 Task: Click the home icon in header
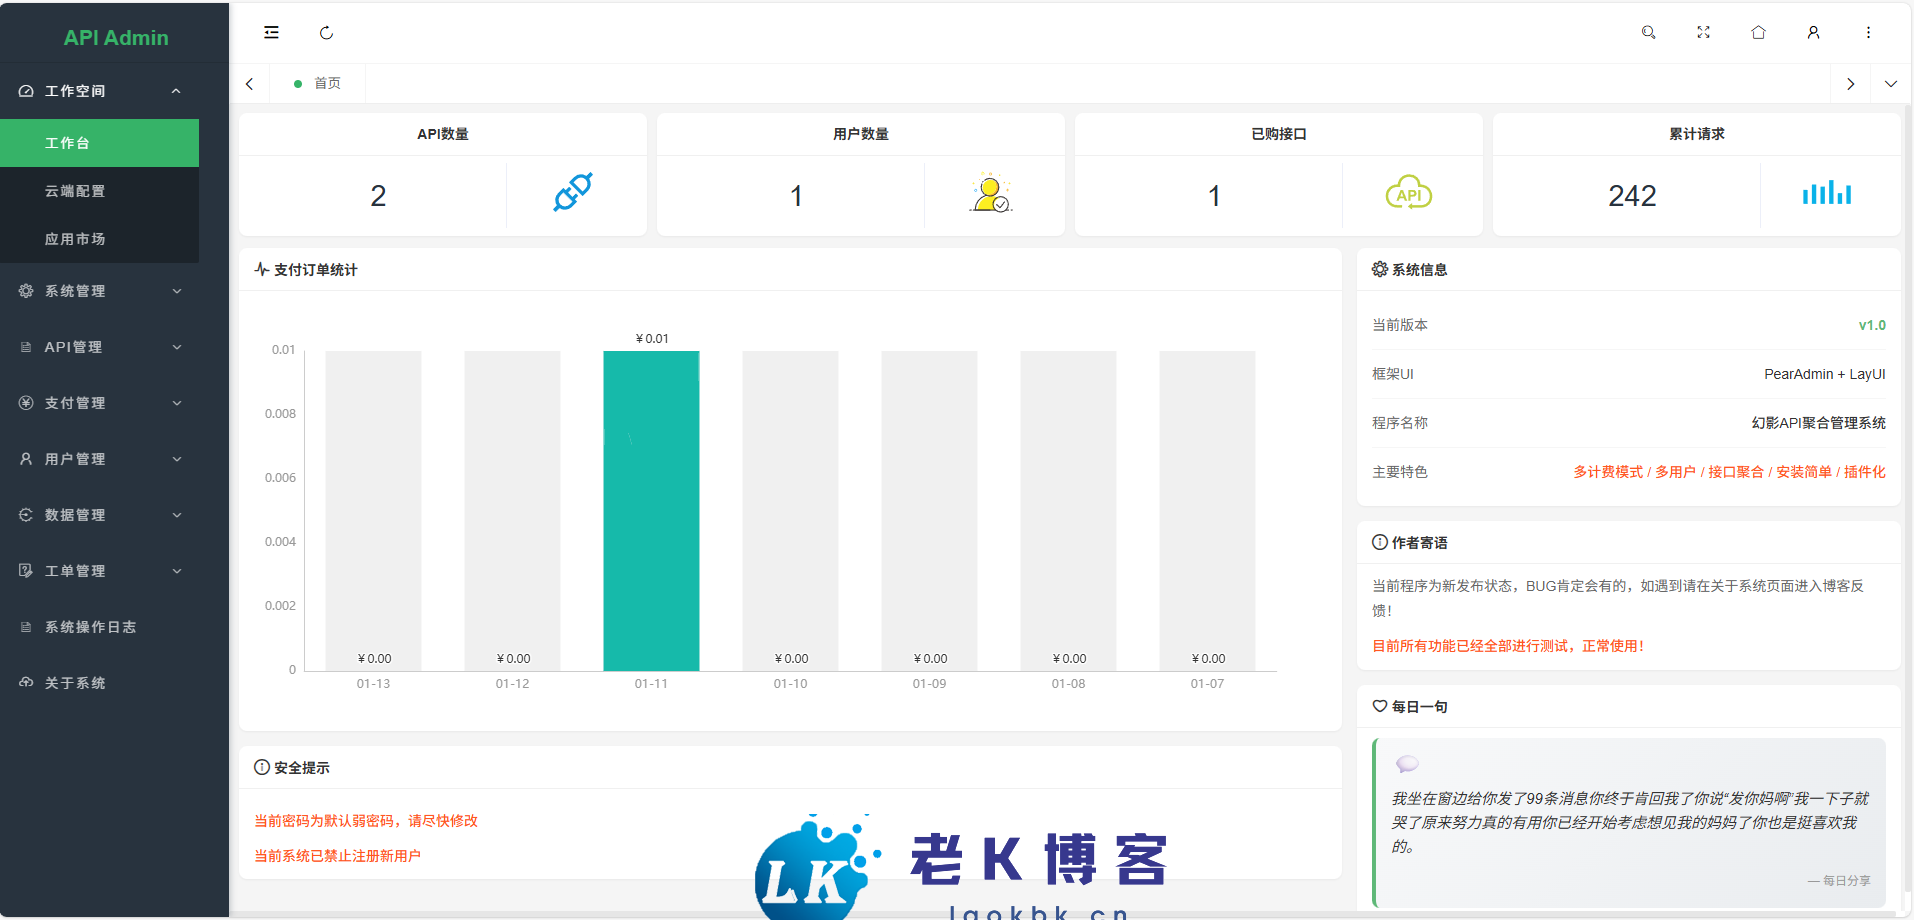tap(1758, 33)
